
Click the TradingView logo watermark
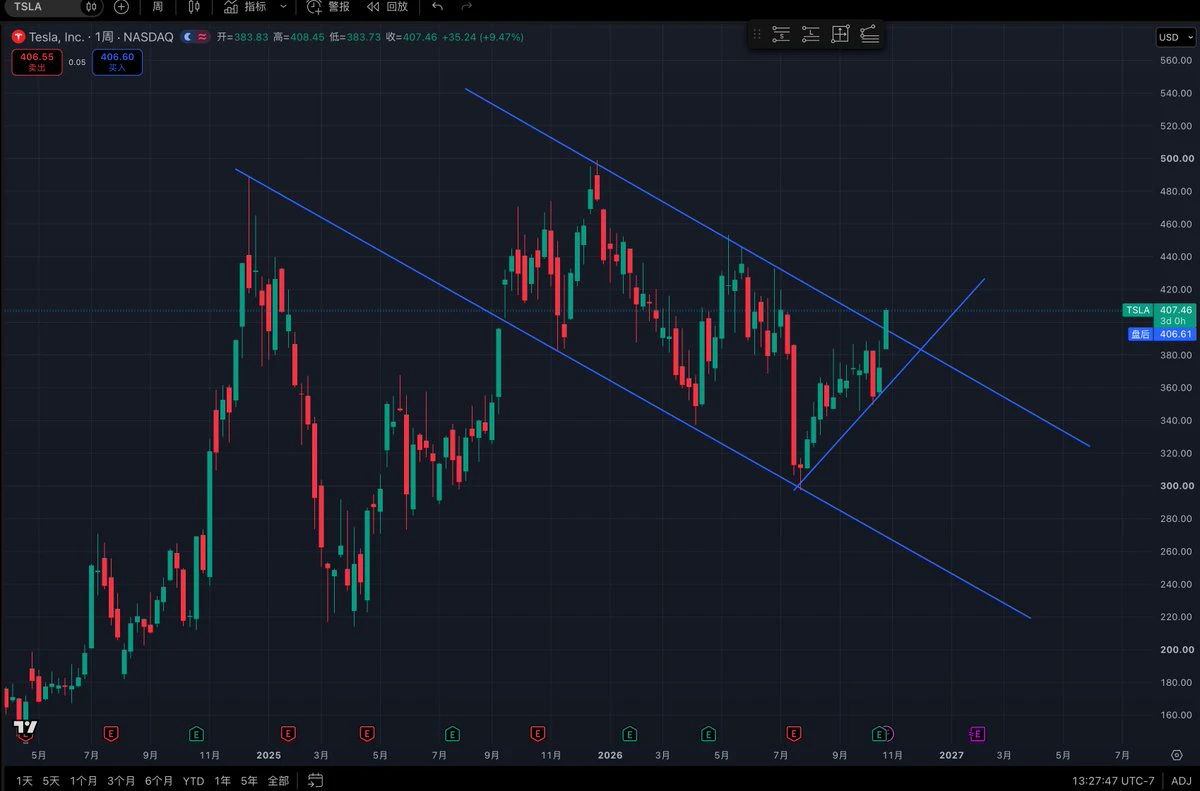[26, 728]
